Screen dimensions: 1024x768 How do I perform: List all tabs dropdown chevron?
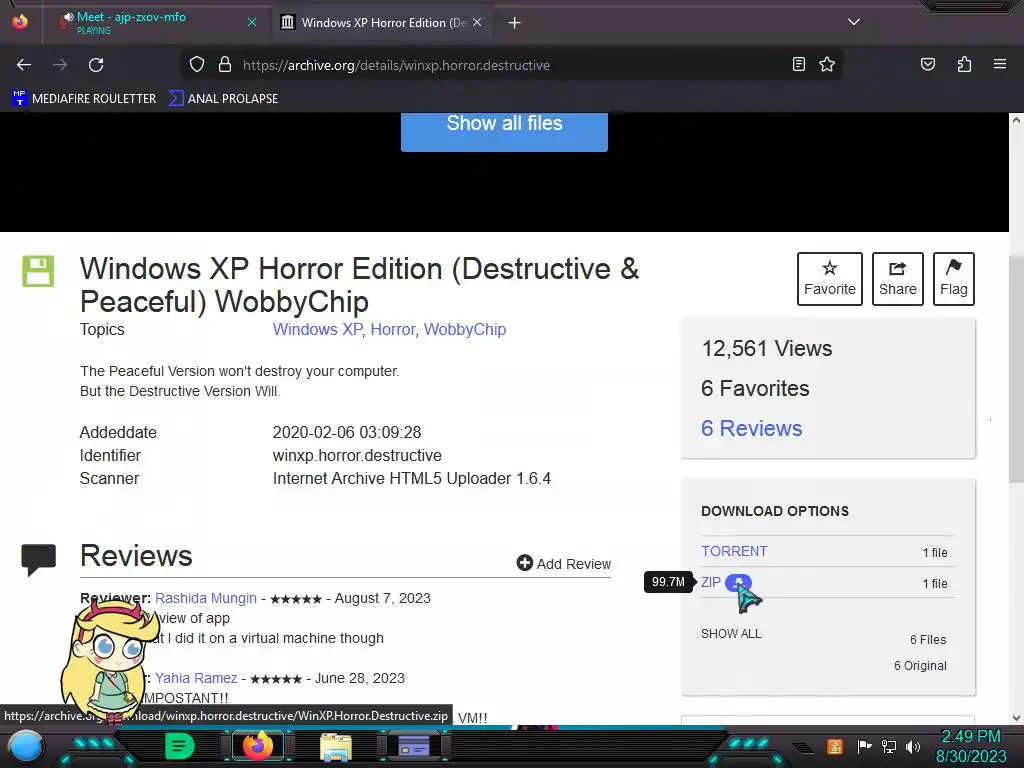854,22
